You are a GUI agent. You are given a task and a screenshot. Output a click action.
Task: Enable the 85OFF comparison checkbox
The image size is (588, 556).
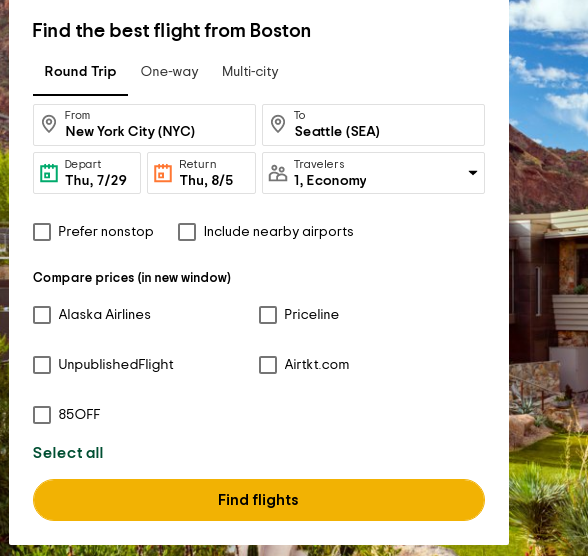42,415
